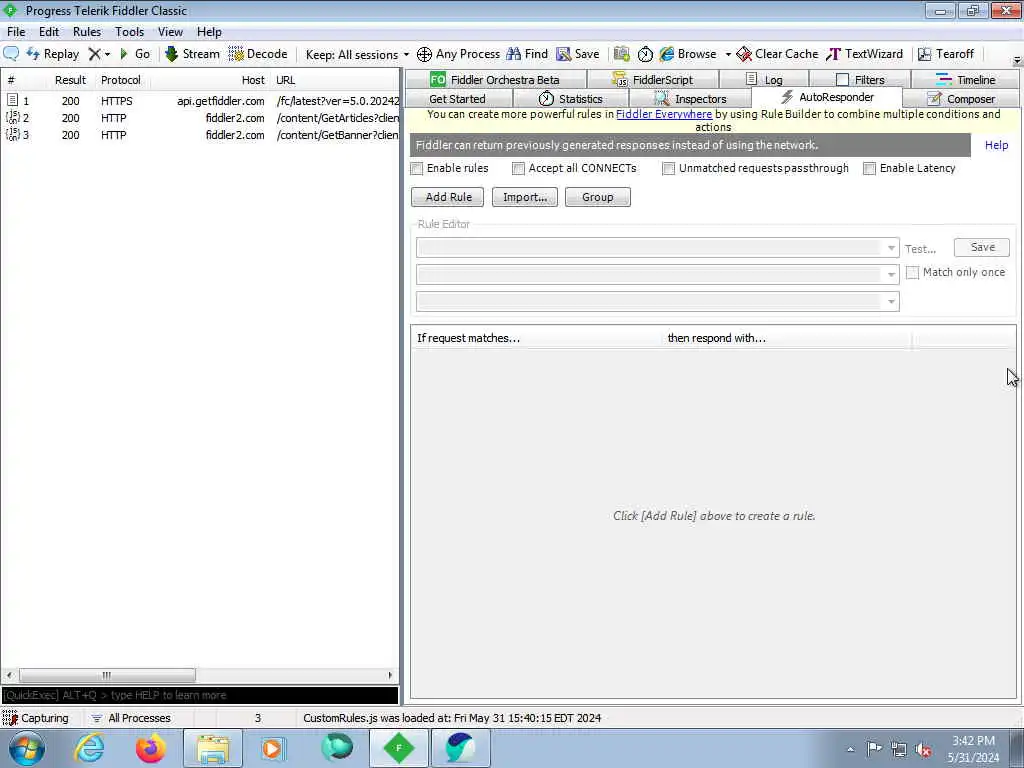
Task: Select session 3 GetBanner request
Action: pyautogui.click(x=200, y=135)
